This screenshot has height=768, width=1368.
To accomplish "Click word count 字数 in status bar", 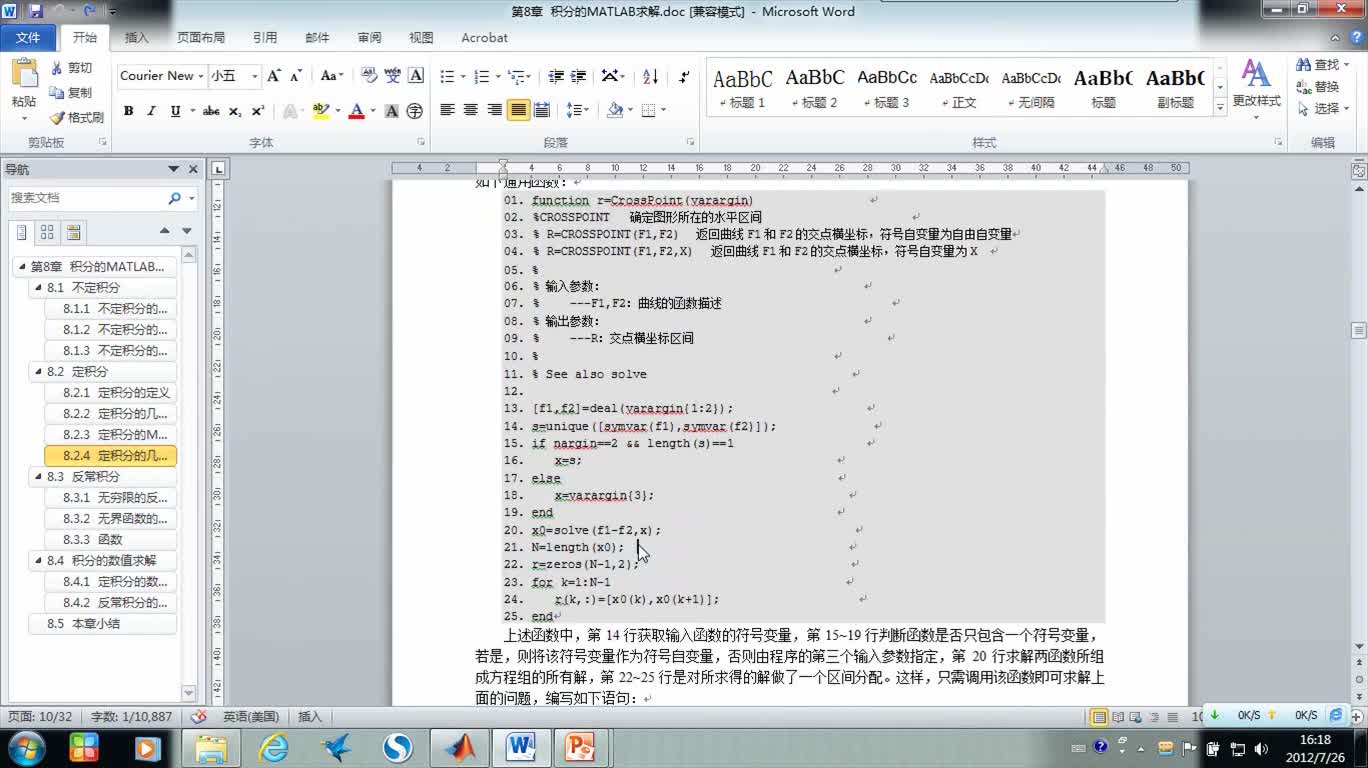I will (x=132, y=716).
